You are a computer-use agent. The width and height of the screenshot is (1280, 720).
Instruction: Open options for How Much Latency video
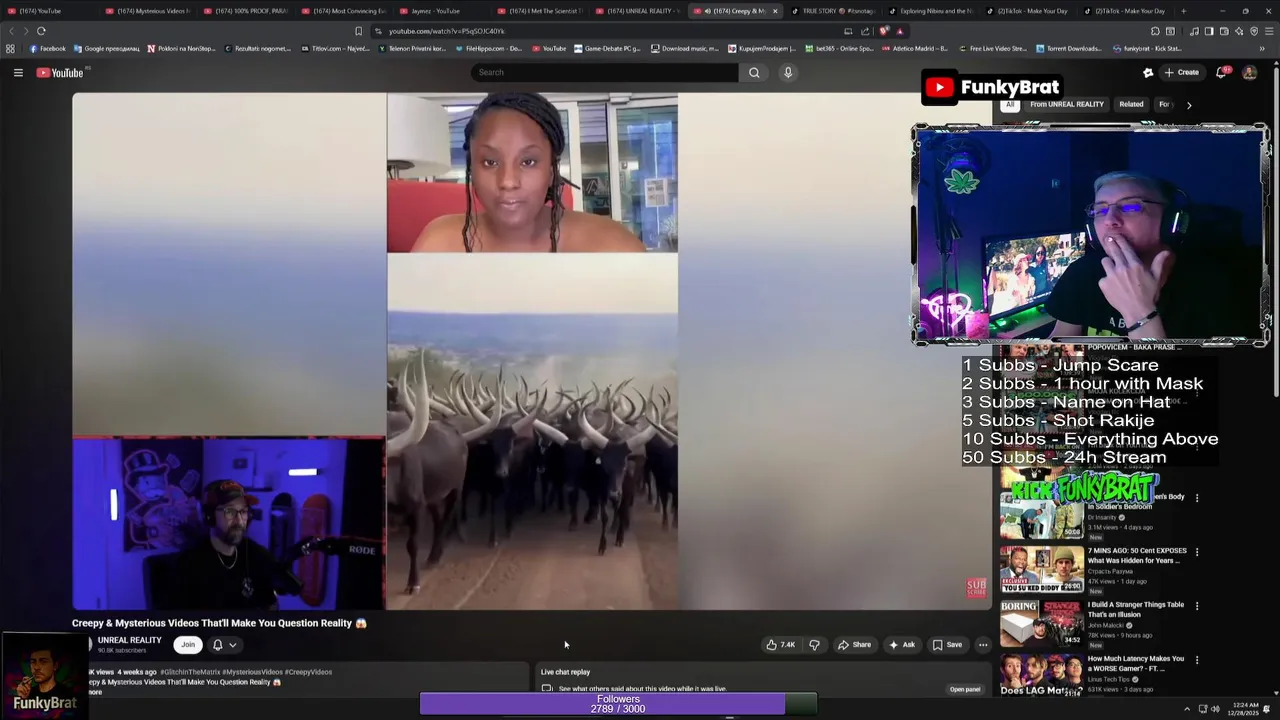click(x=1197, y=660)
